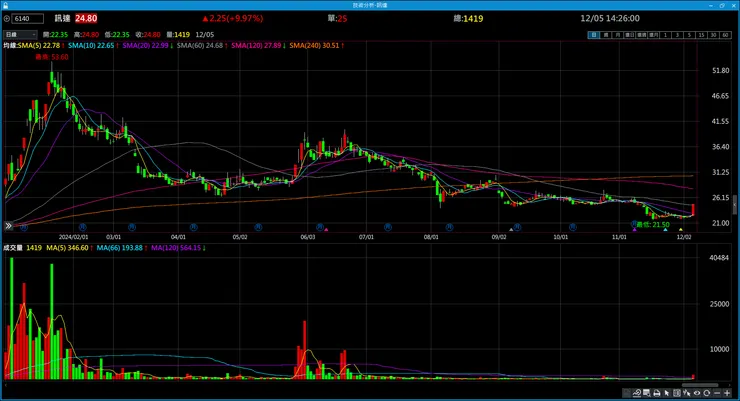Click the SMA(240) 30.51 legend label
Image resolution: width=740 pixels, height=401 pixels.
[x=314, y=45]
